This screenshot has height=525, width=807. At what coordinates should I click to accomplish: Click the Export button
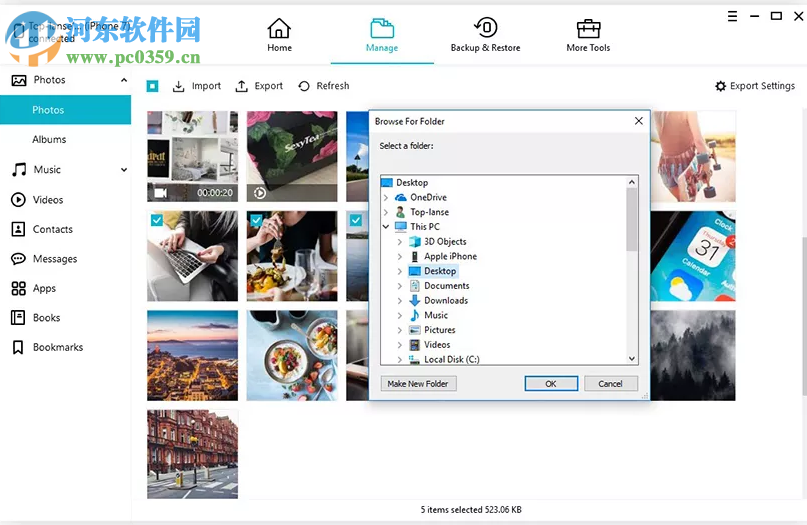259,86
